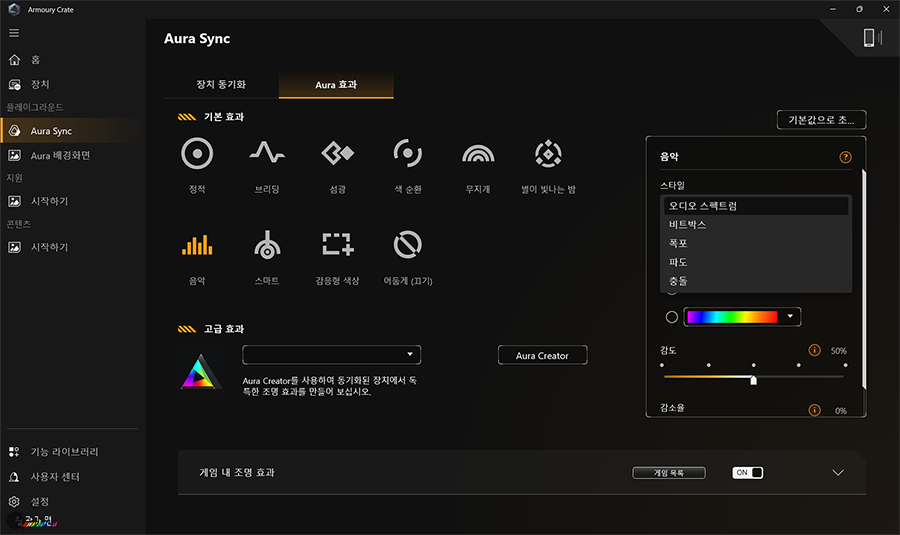Image resolution: width=900 pixels, height=535 pixels.
Task: Choose the 무지개 rainbow effect icon
Action: (478, 153)
